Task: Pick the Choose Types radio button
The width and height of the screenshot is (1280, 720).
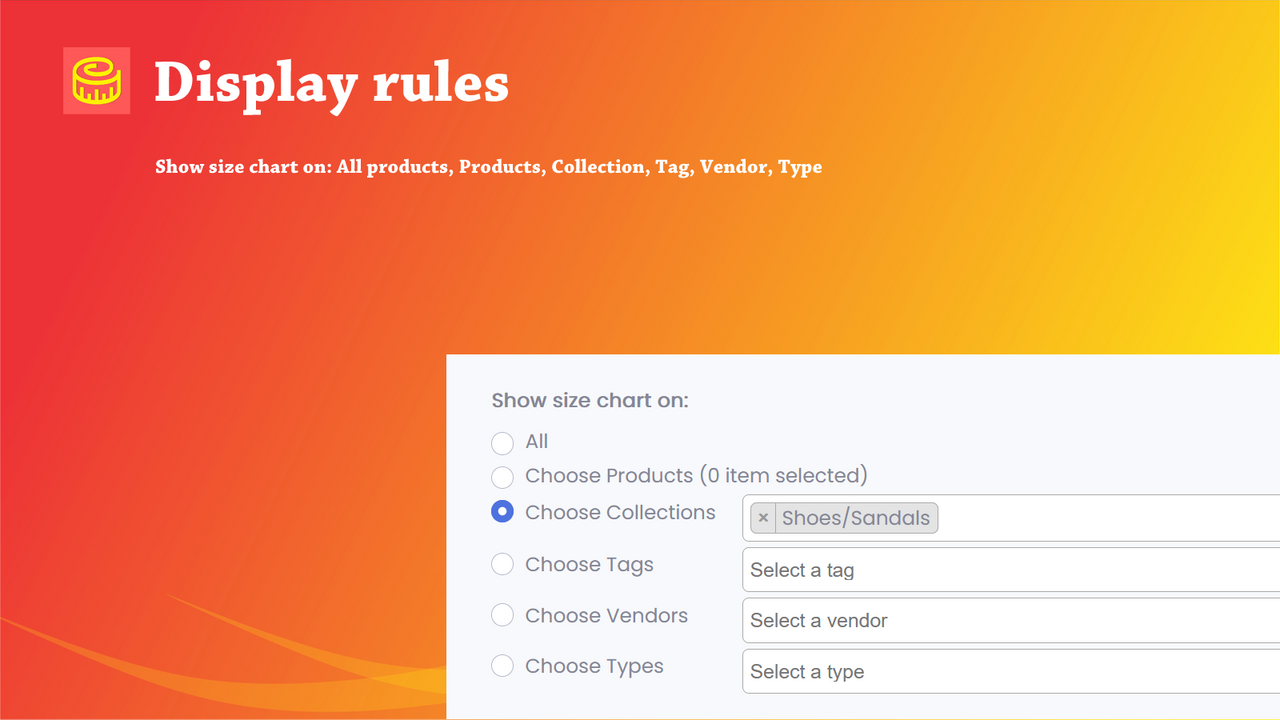Action: tap(502, 666)
